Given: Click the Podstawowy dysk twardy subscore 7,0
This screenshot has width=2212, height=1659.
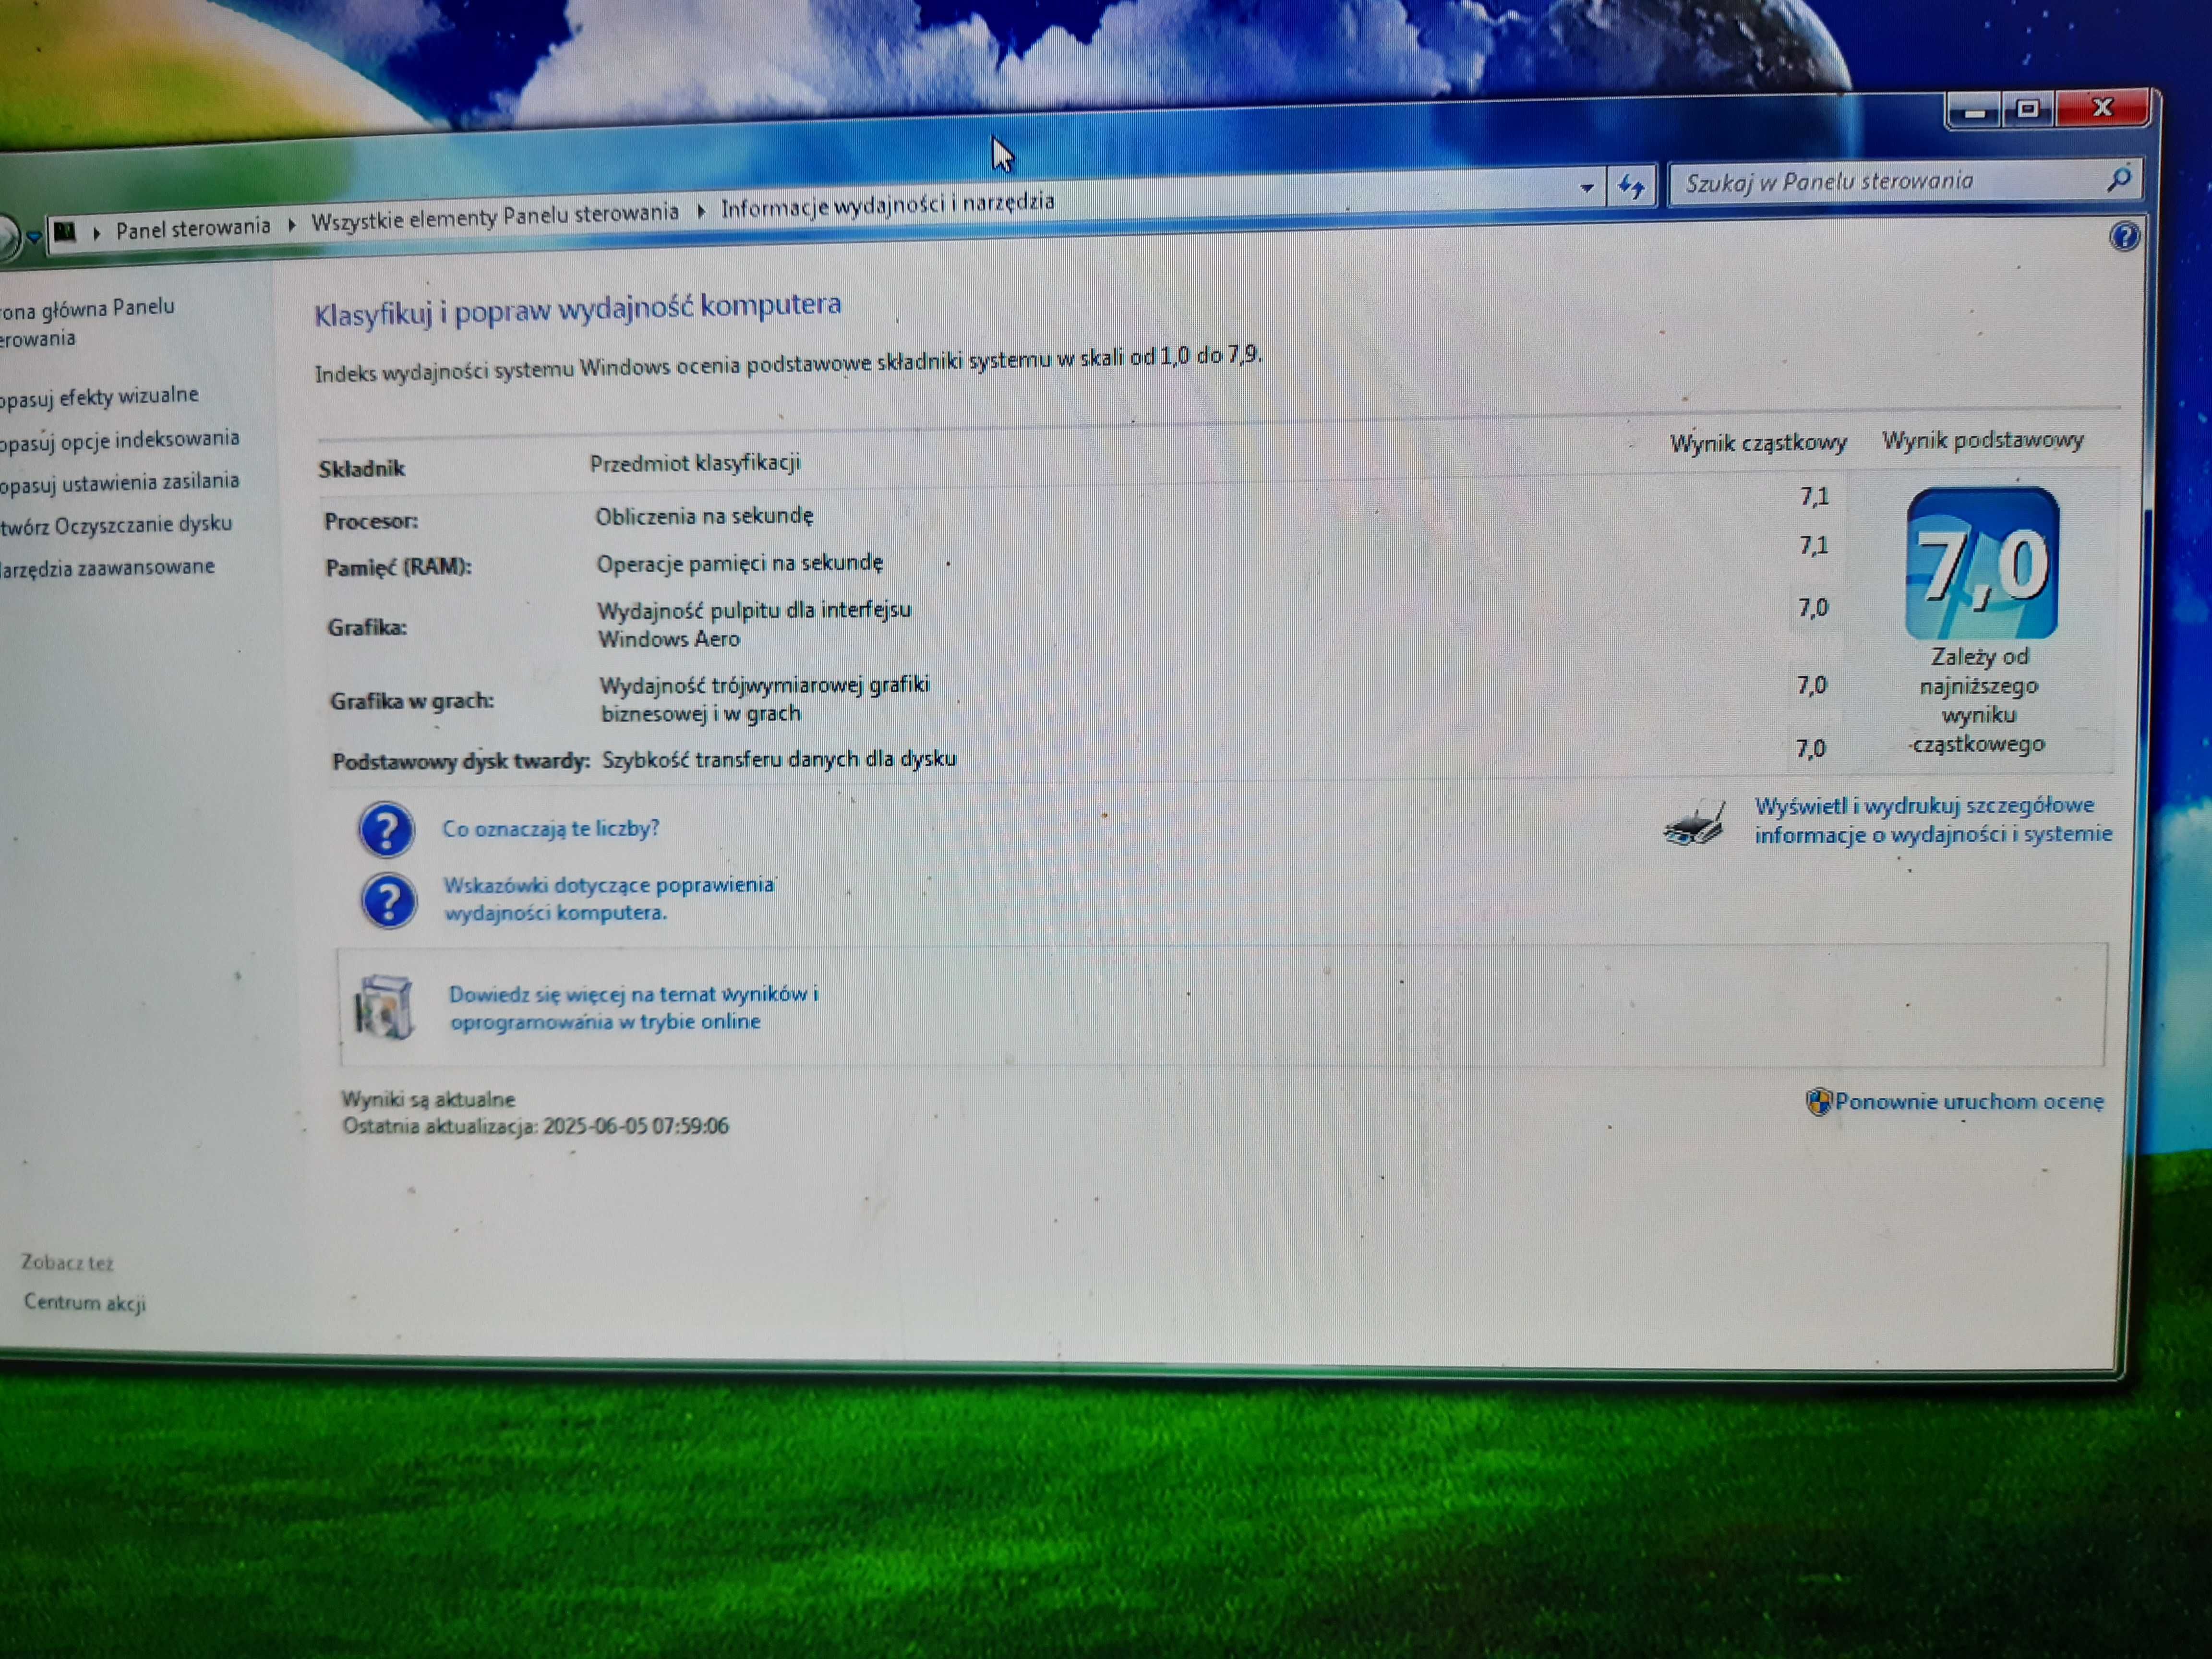Looking at the screenshot, I should [1810, 748].
